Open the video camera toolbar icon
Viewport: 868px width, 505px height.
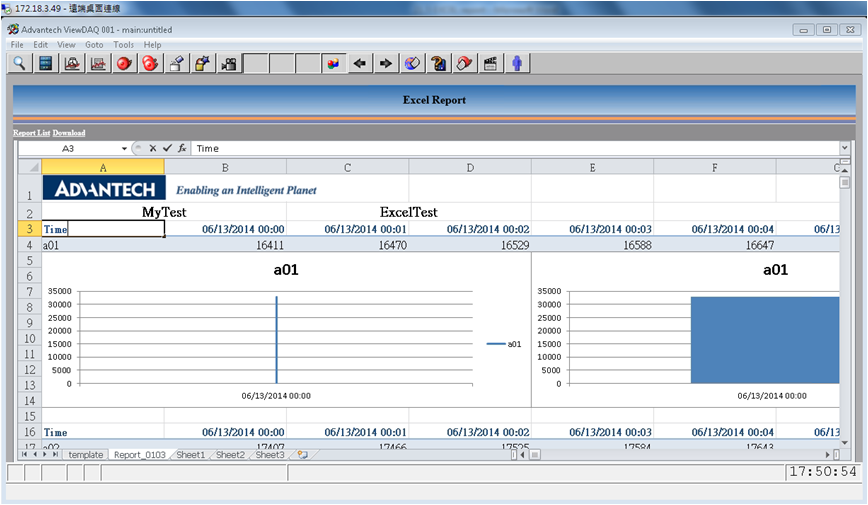coord(229,64)
